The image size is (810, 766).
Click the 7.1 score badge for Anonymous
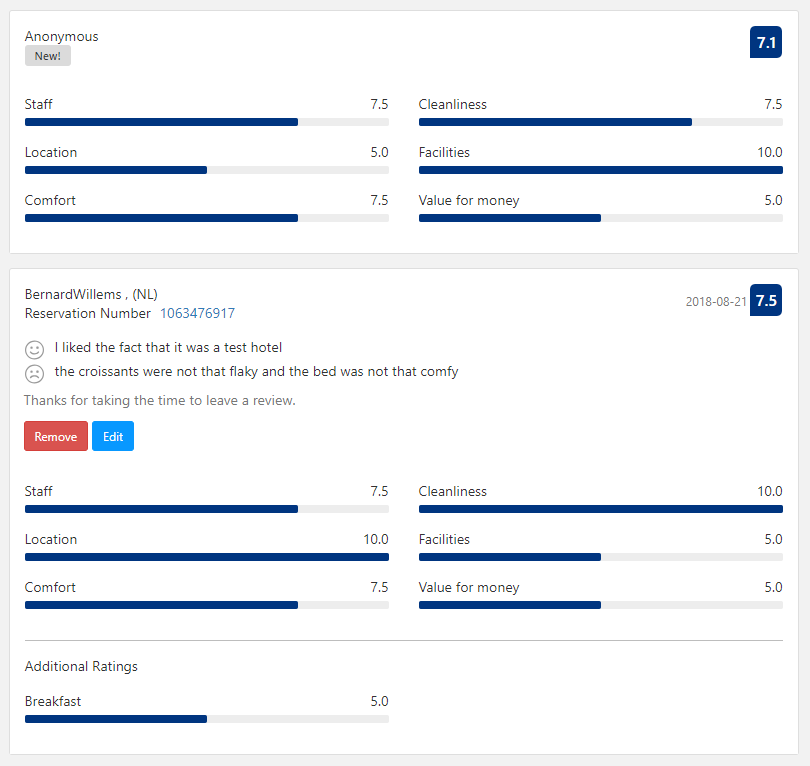[766, 42]
